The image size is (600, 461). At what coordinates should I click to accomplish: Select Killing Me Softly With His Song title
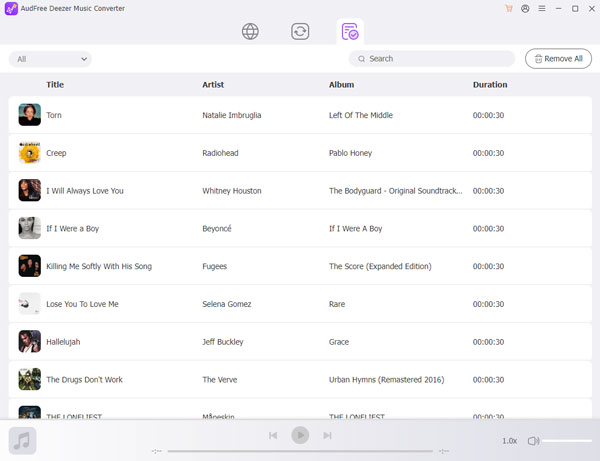pyautogui.click(x=99, y=266)
